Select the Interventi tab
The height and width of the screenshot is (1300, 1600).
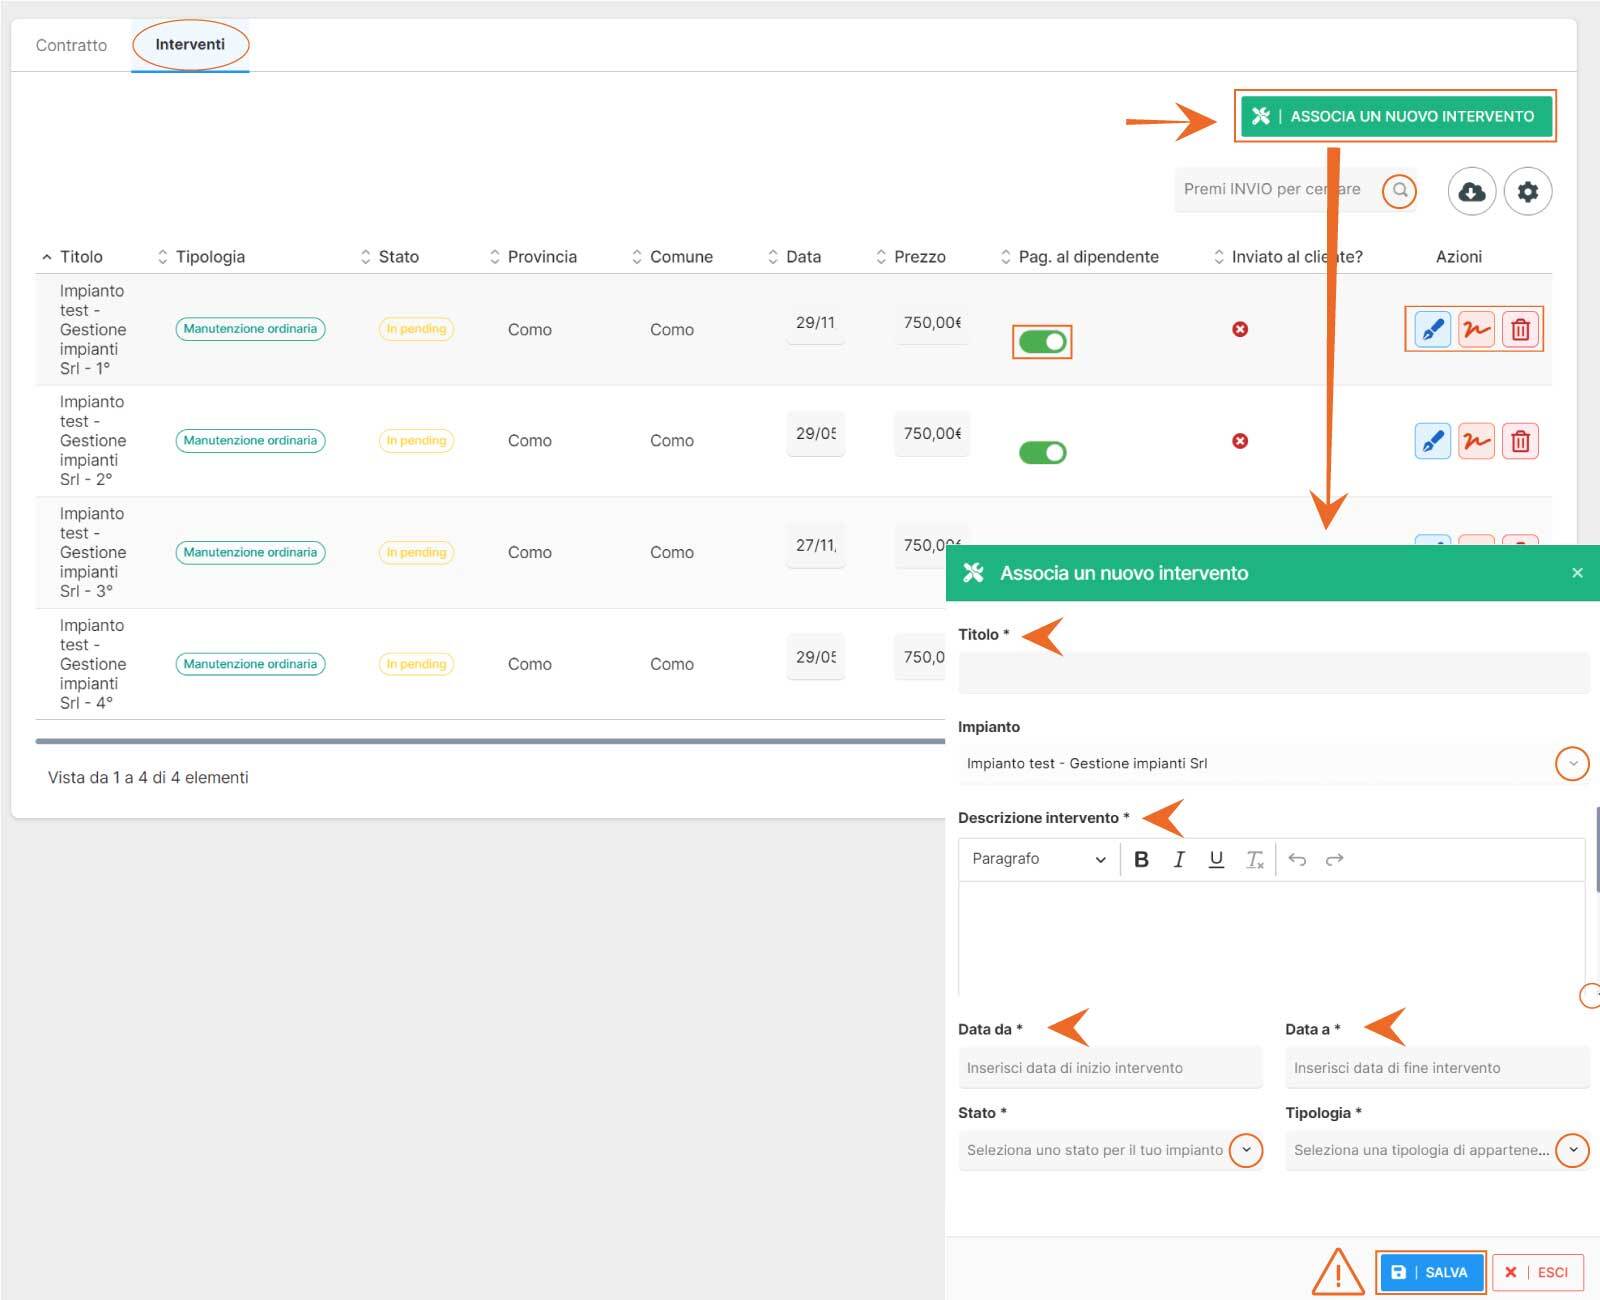(190, 45)
